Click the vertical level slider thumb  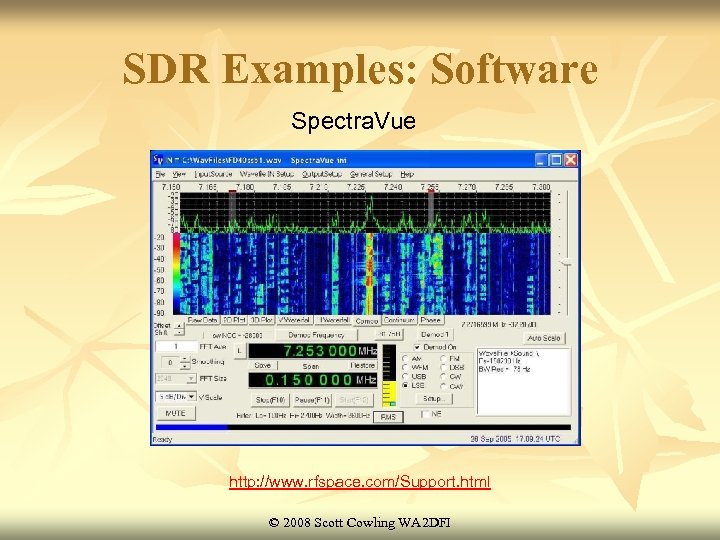point(568,262)
